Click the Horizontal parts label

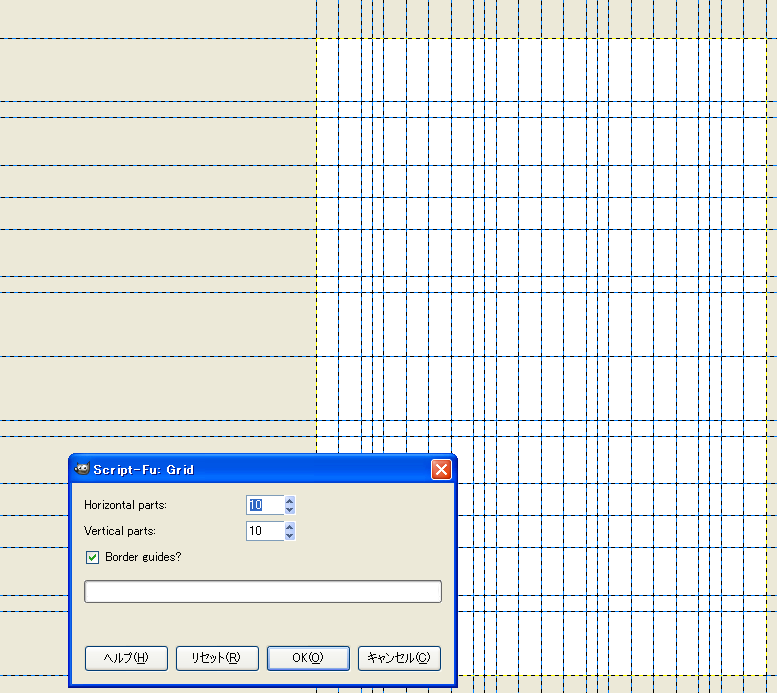(125, 505)
